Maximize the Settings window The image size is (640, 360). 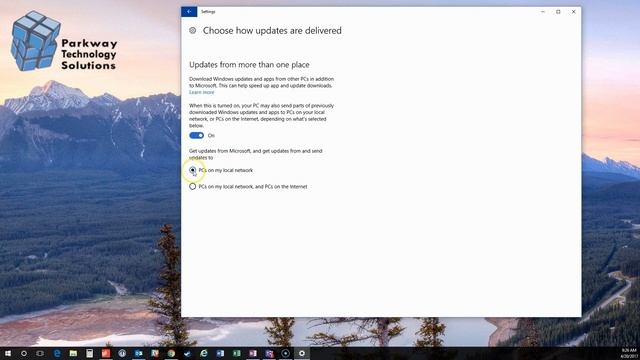(x=558, y=12)
